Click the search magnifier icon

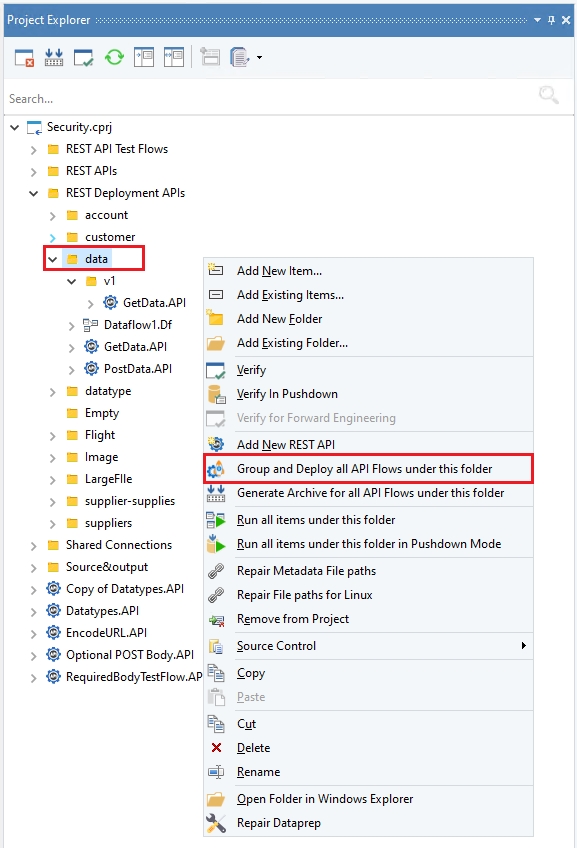pyautogui.click(x=548, y=95)
